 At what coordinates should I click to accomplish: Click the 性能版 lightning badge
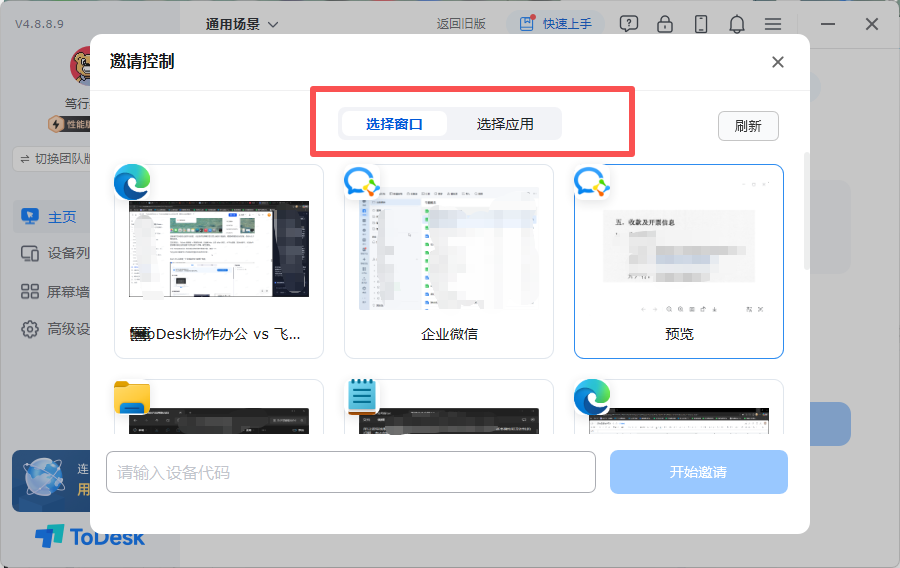click(x=69, y=124)
